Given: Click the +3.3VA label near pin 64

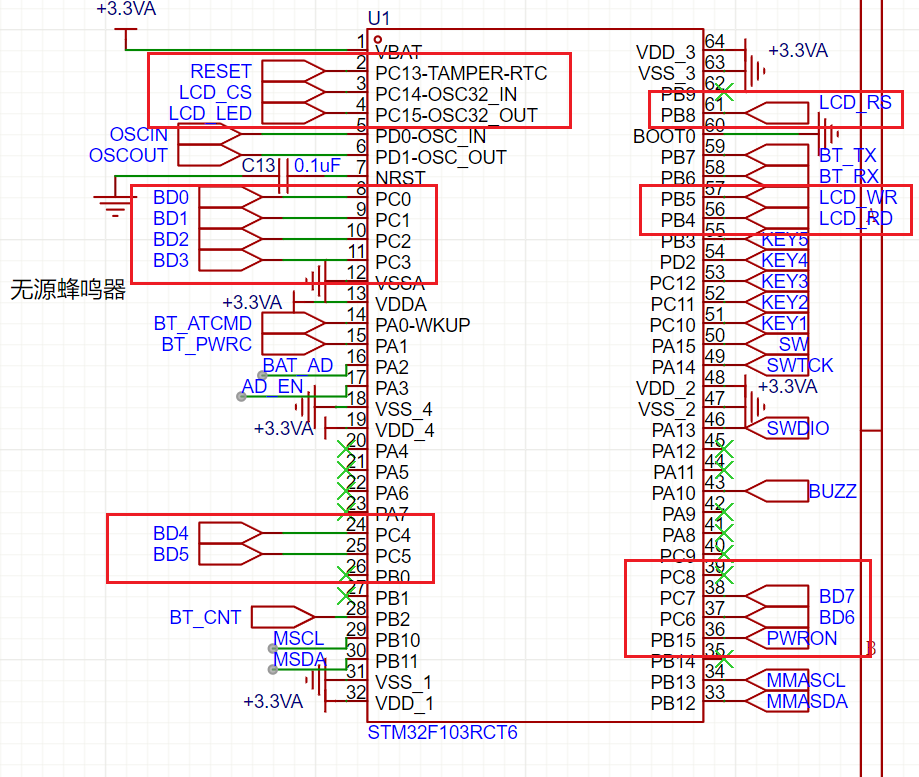Looking at the screenshot, I should coord(798,51).
